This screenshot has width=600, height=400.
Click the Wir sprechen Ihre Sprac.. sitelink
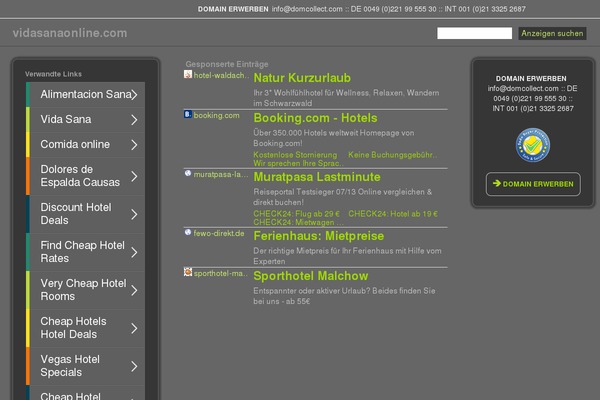[298, 163]
